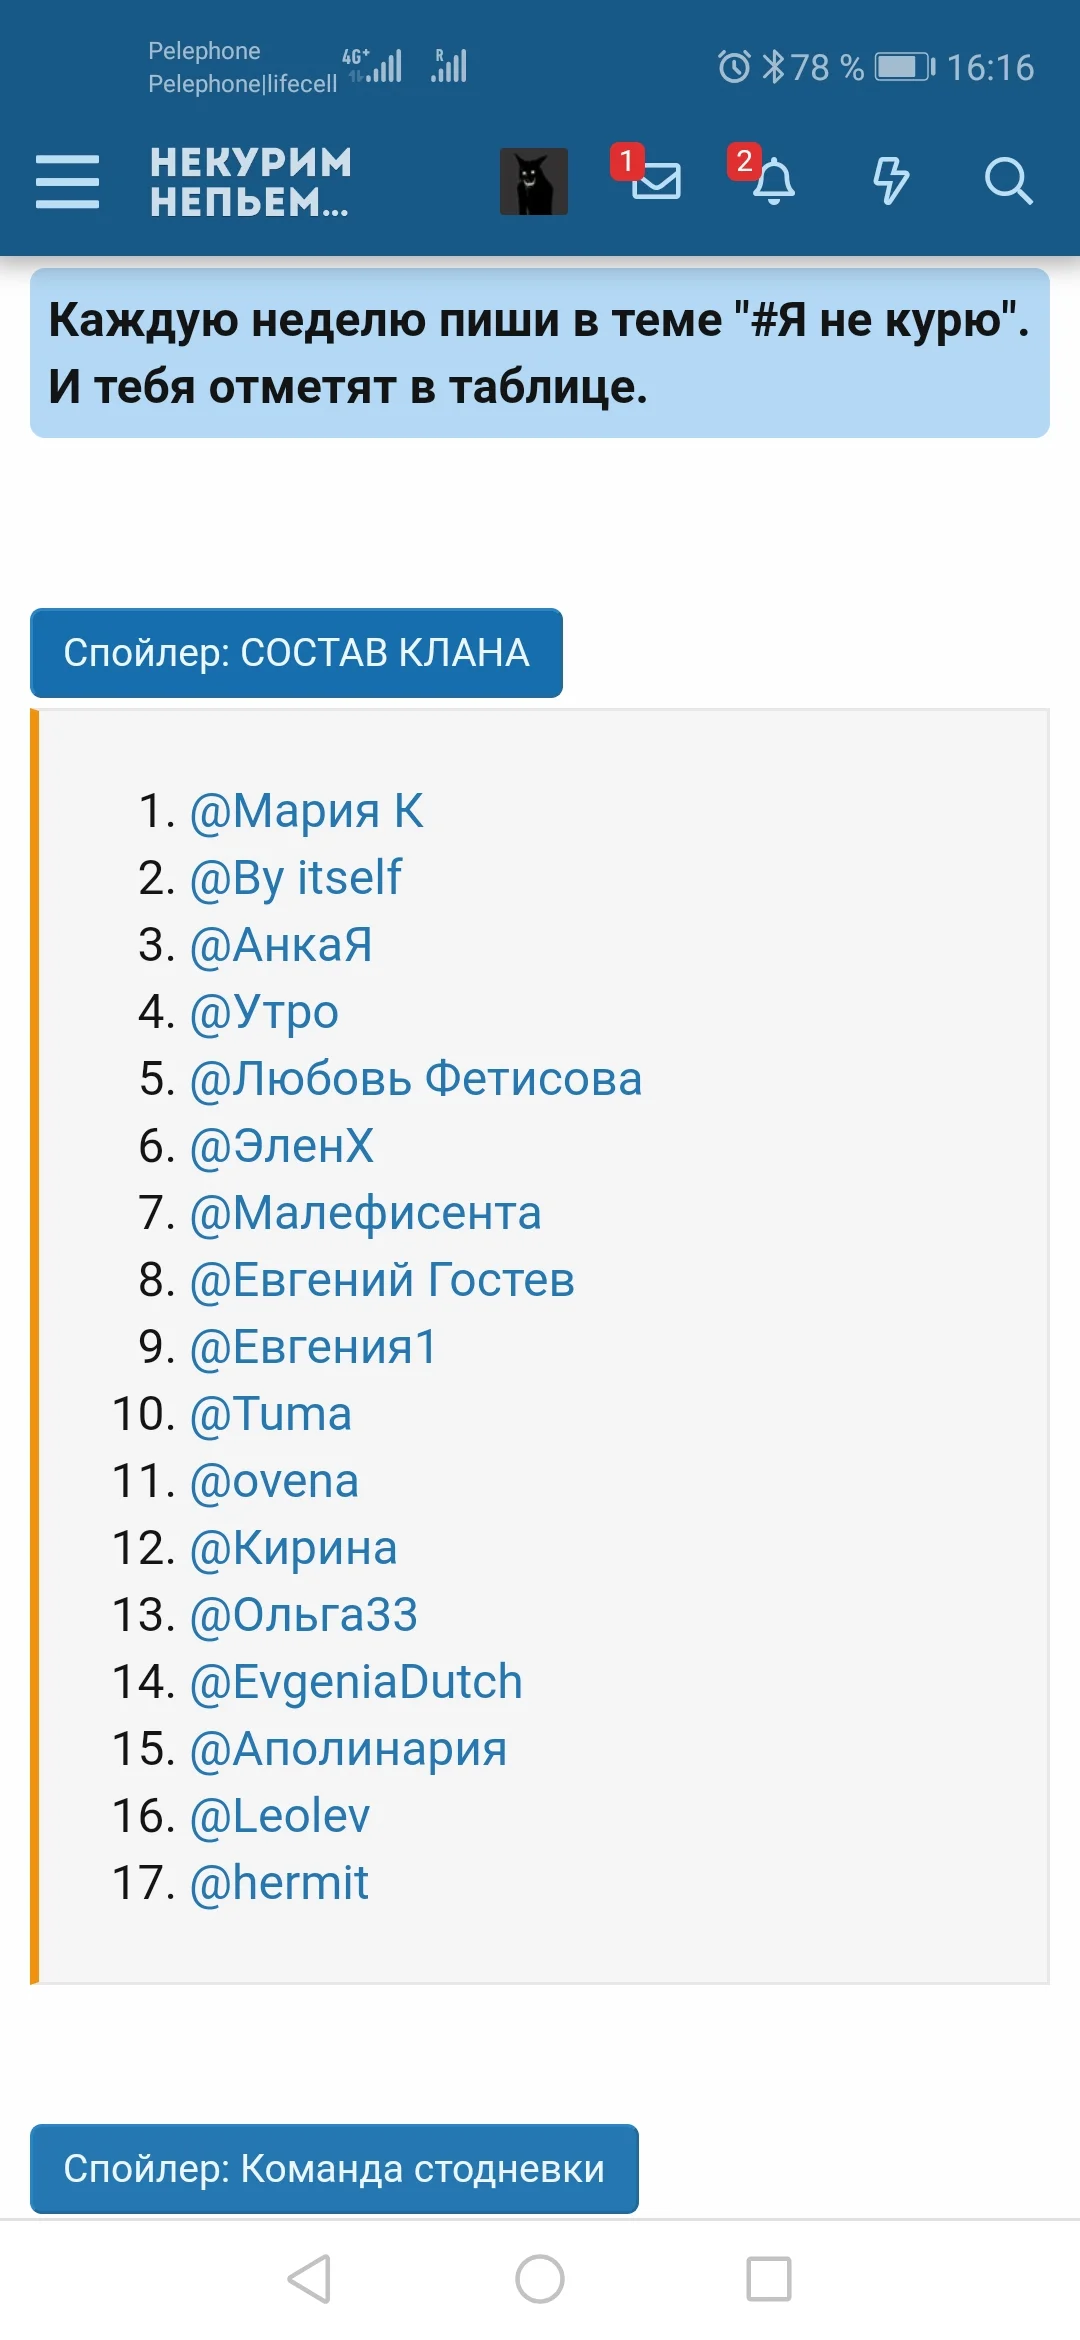Visit the @Любовь Фетисова mention
Viewport: 1080px width, 2340px height.
(415, 1079)
